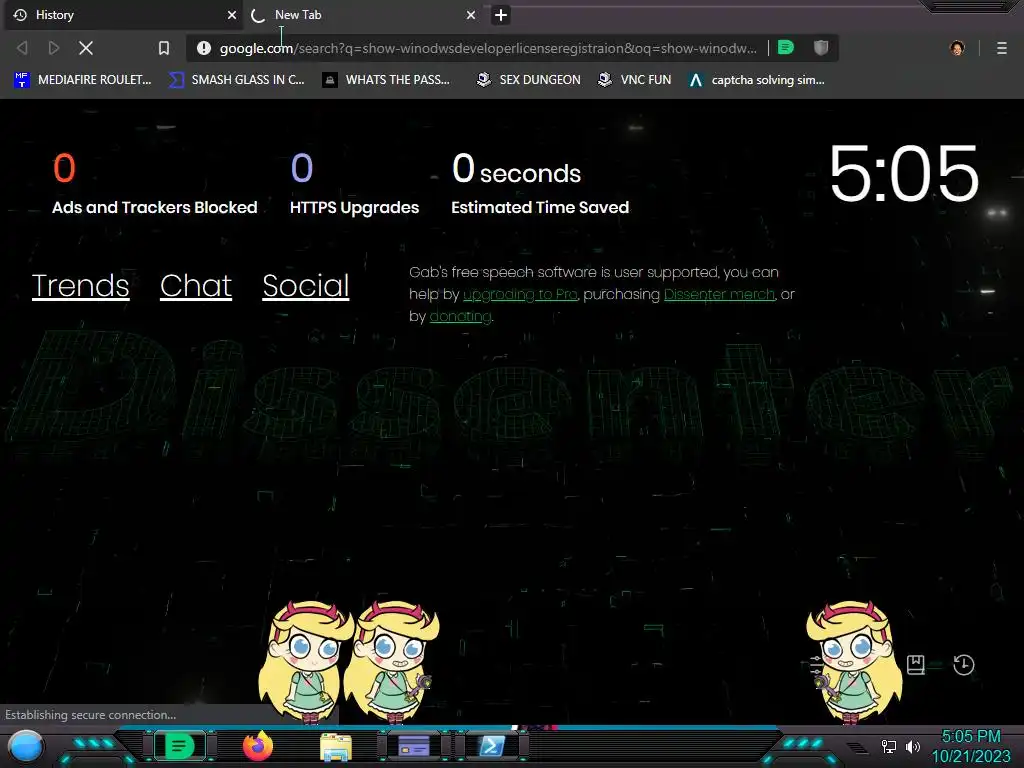Screen dimensions: 1024x768
Task: Open the Social link
Action: [x=306, y=285]
